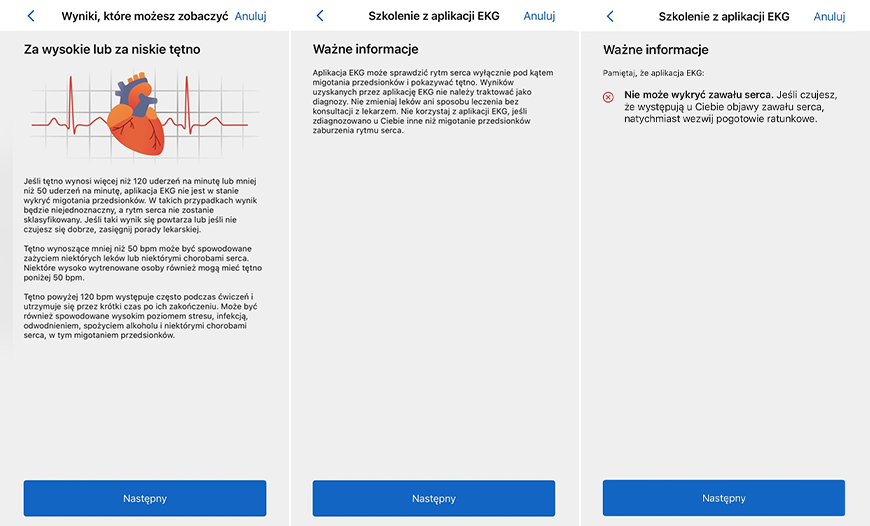Click Następny on the heart attack warning screen
The image size is (870, 526).
click(x=724, y=498)
